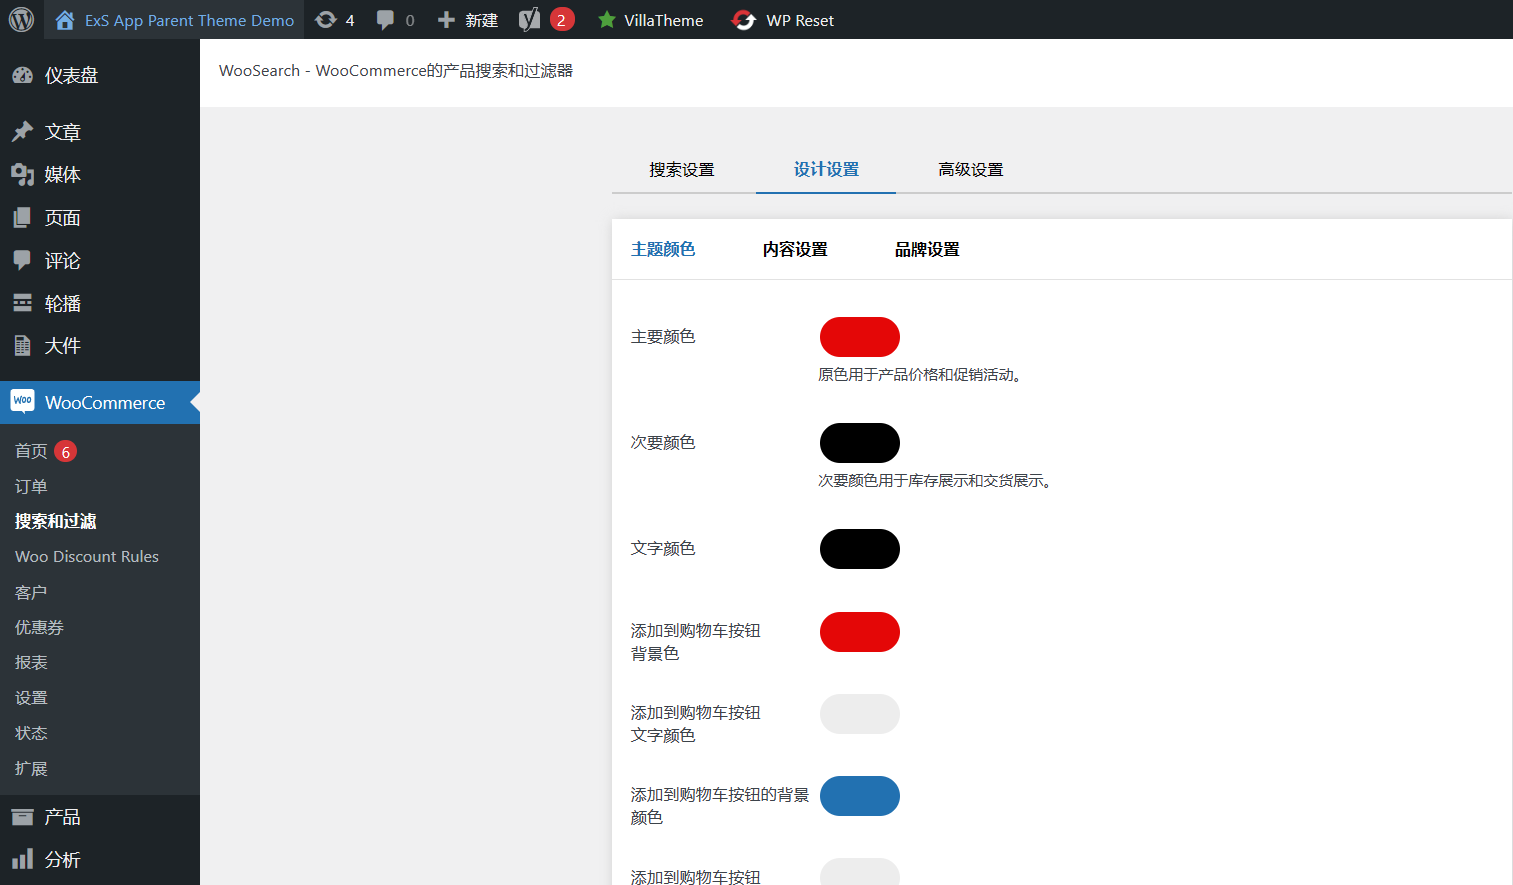This screenshot has height=885, width=1513.
Task: Click the 分析 analytics bar-chart icon
Action: (x=22, y=860)
